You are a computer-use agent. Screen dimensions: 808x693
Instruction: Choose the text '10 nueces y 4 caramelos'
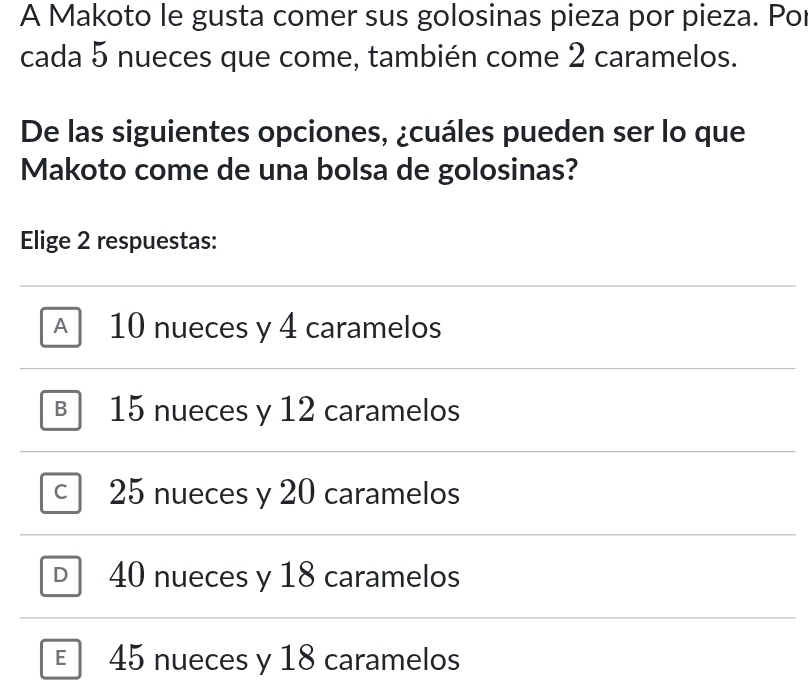coord(275,327)
